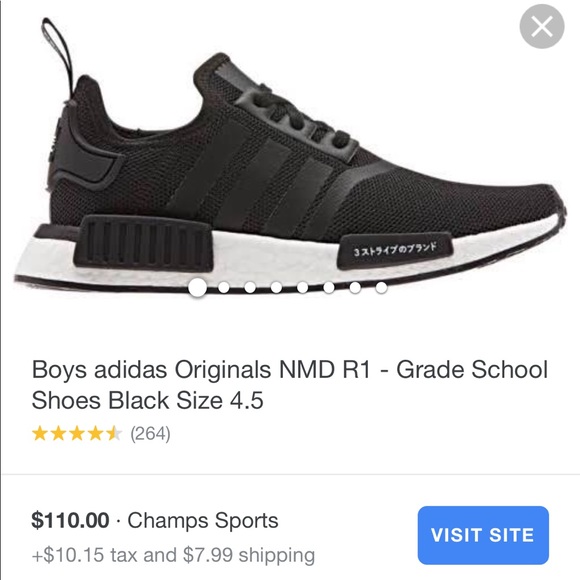Select the first carousel dot indicator
This screenshot has height=580, width=580.
tap(198, 287)
